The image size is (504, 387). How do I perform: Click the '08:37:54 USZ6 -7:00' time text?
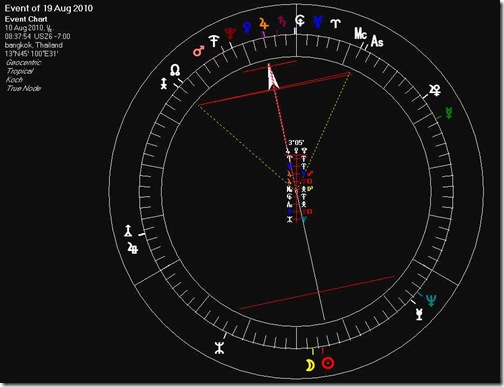37,36
